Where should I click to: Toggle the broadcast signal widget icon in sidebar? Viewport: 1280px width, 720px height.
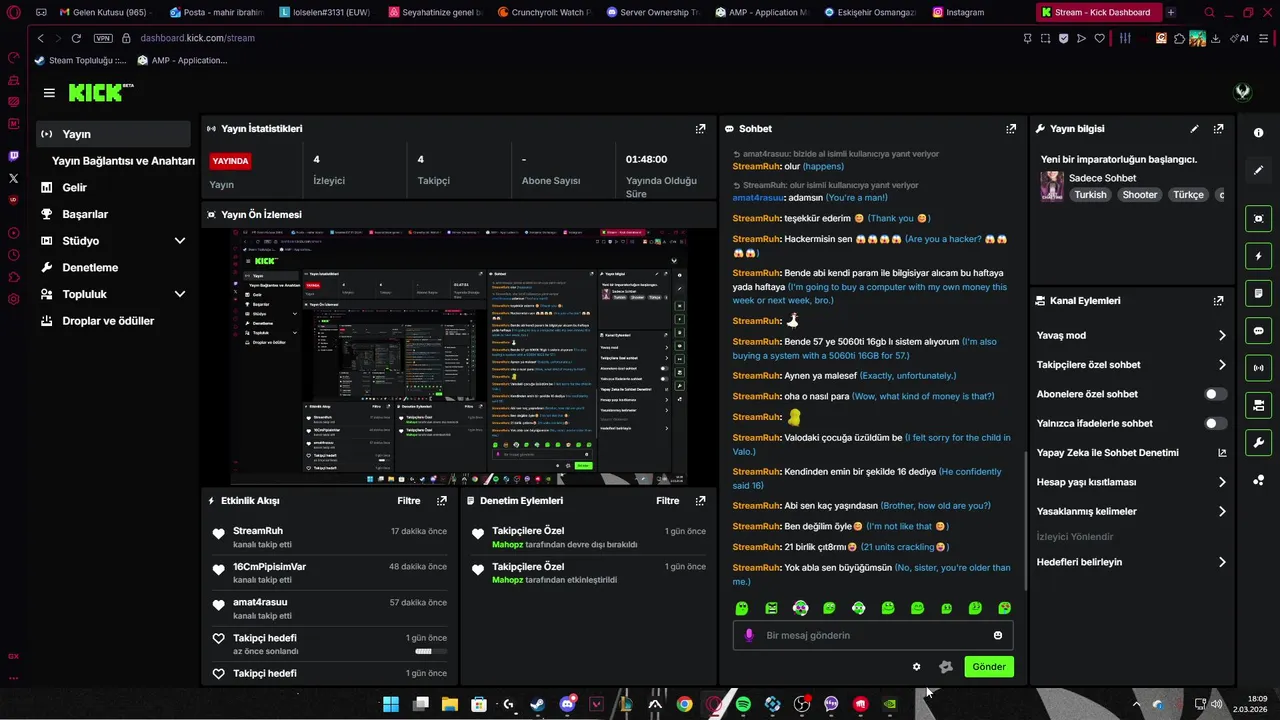point(1258,368)
